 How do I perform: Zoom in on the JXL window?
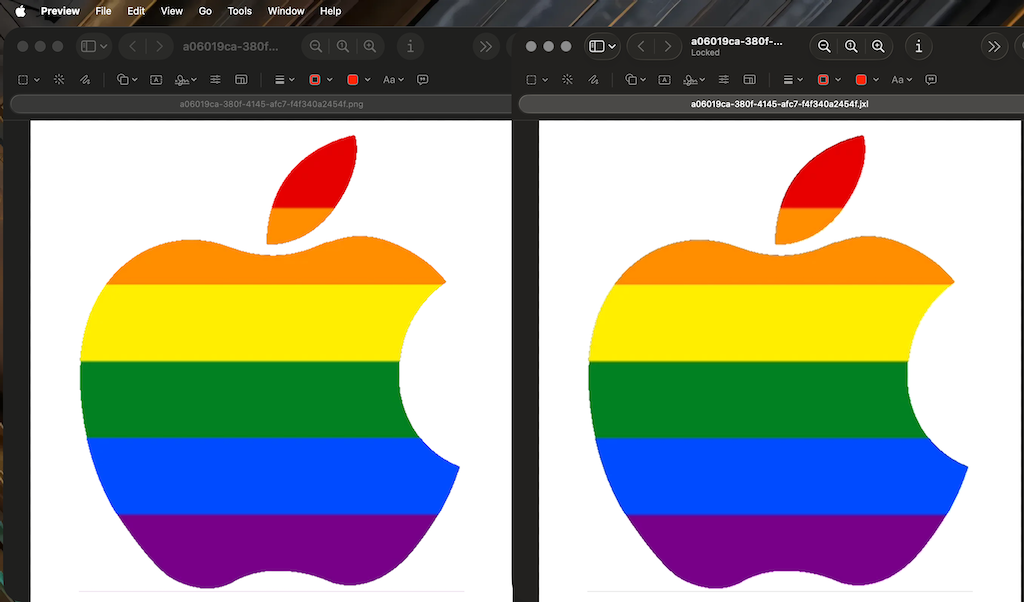click(878, 46)
